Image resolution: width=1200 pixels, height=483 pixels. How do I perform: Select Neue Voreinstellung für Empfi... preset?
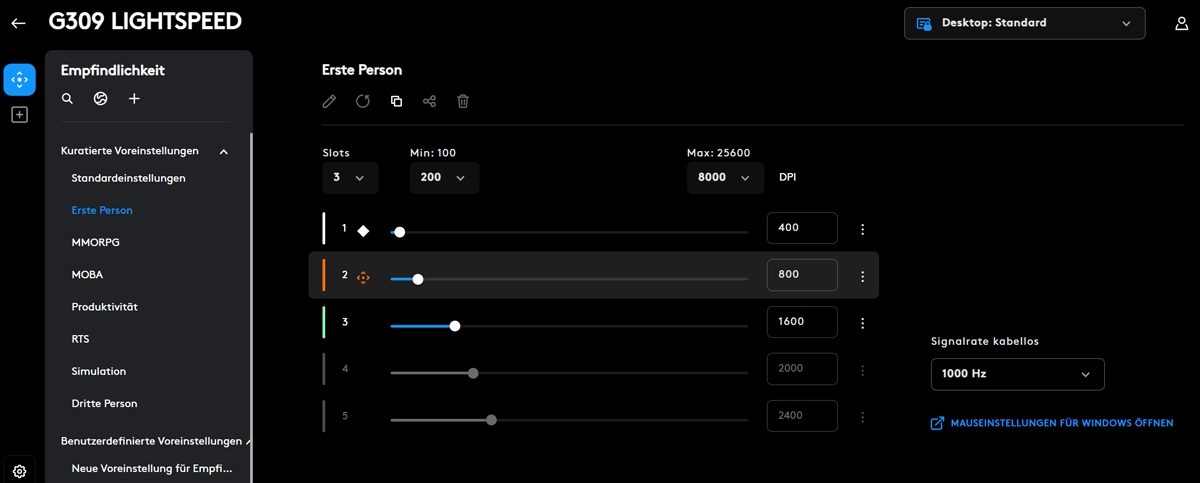(x=151, y=468)
